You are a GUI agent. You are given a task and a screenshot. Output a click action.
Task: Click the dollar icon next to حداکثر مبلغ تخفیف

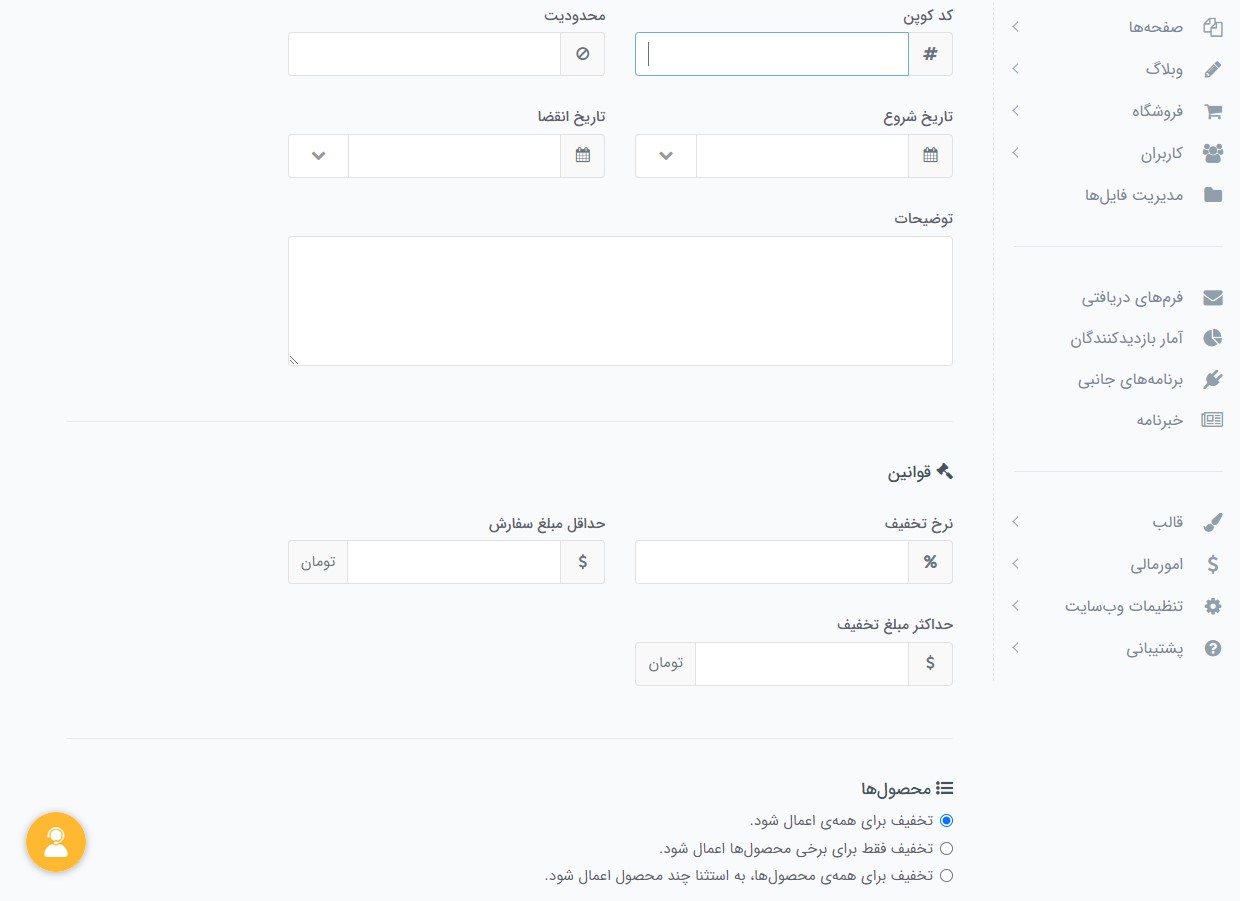tap(930, 663)
